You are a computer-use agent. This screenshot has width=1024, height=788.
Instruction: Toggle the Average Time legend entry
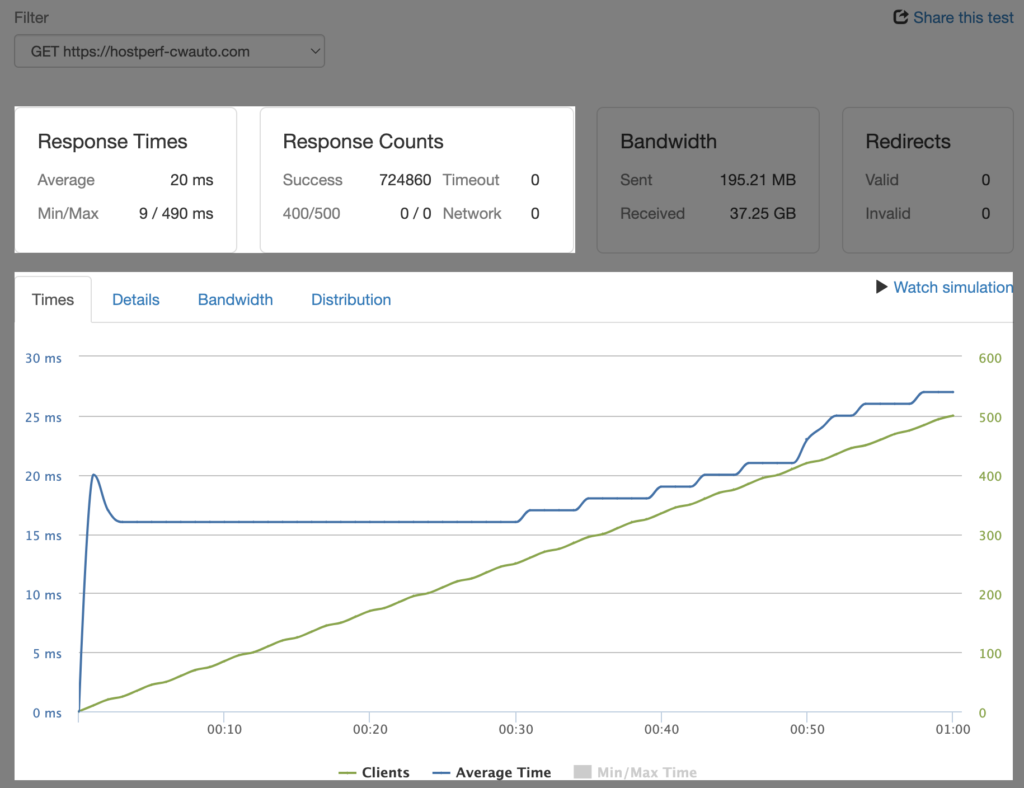492,772
